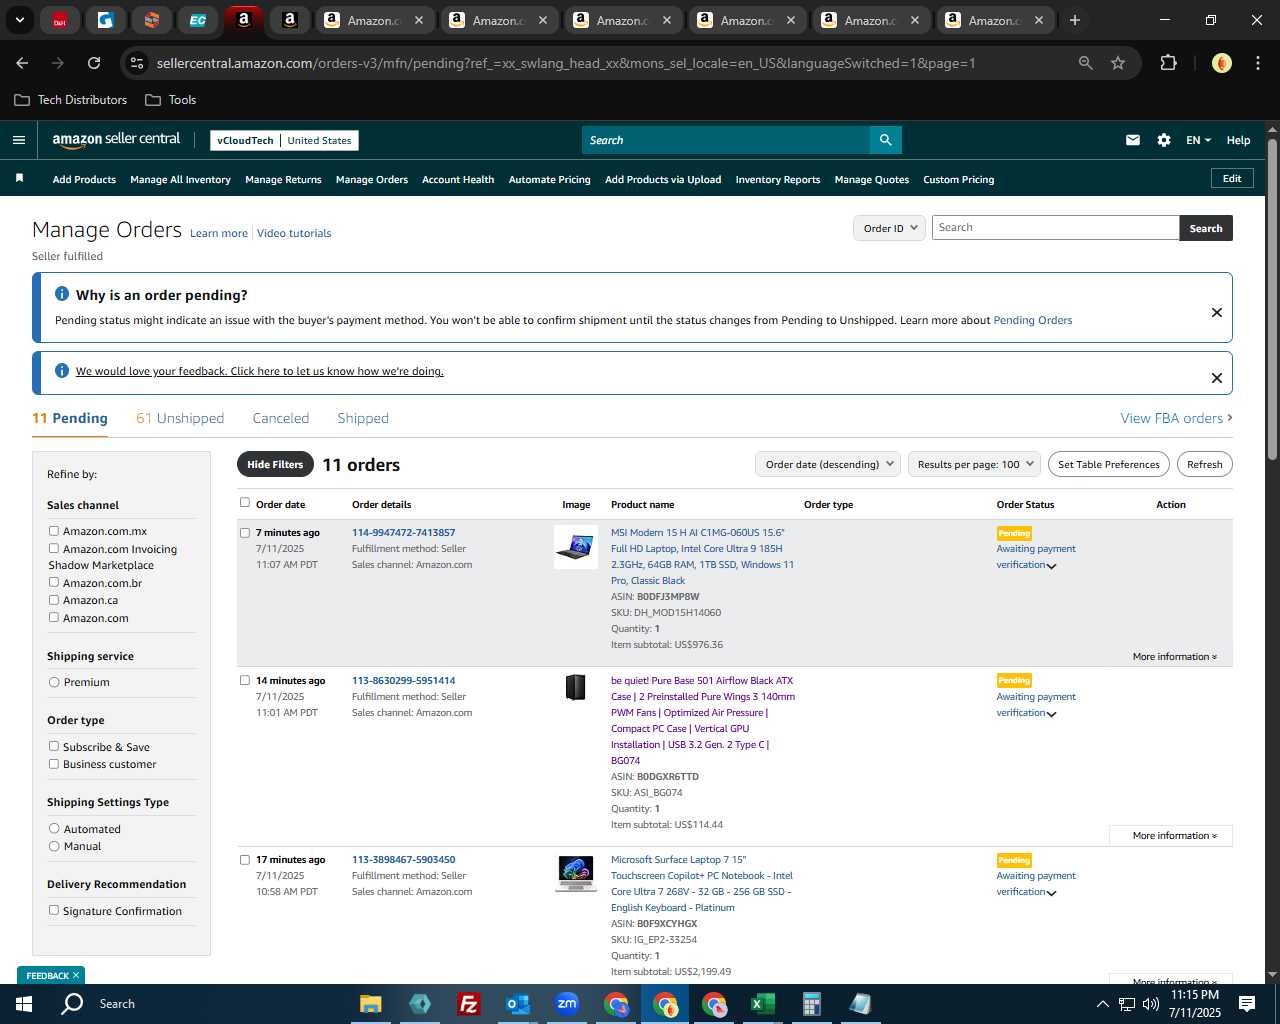This screenshot has height=1024, width=1280.
Task: Open FileZilla from the taskbar
Action: [x=468, y=1004]
